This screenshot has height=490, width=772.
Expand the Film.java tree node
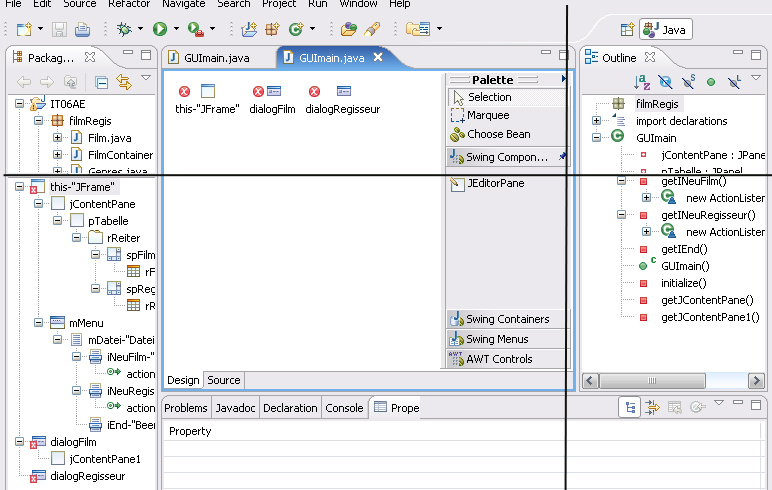point(57,137)
